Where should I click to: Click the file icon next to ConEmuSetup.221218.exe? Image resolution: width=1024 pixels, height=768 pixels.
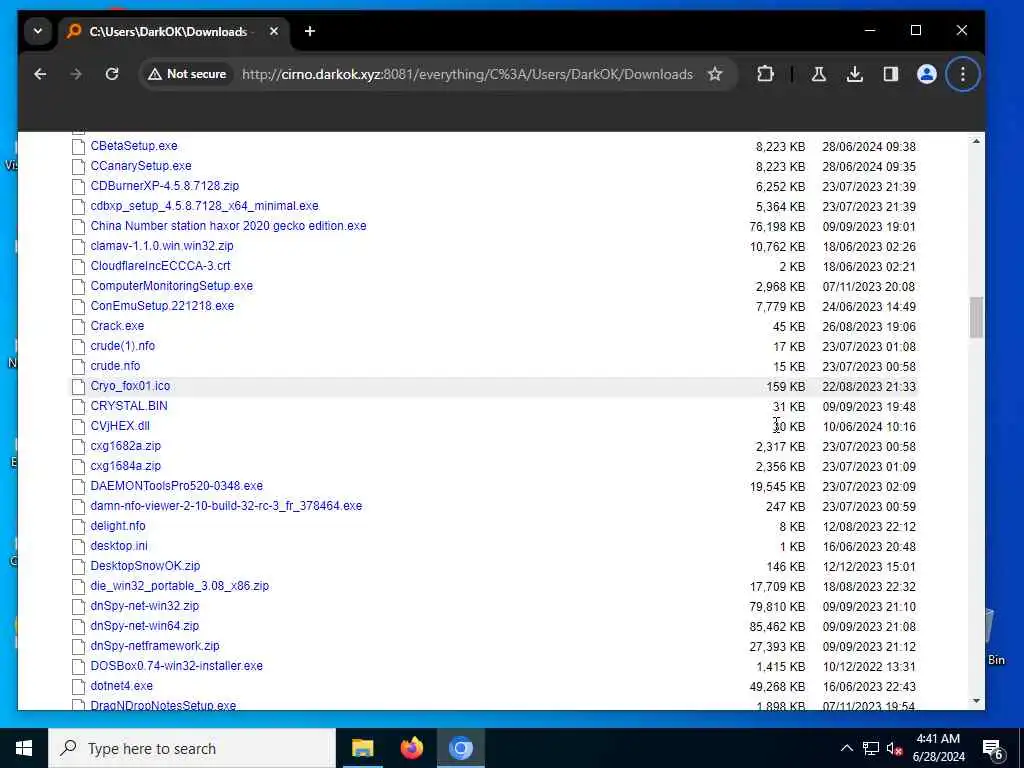[78, 306]
